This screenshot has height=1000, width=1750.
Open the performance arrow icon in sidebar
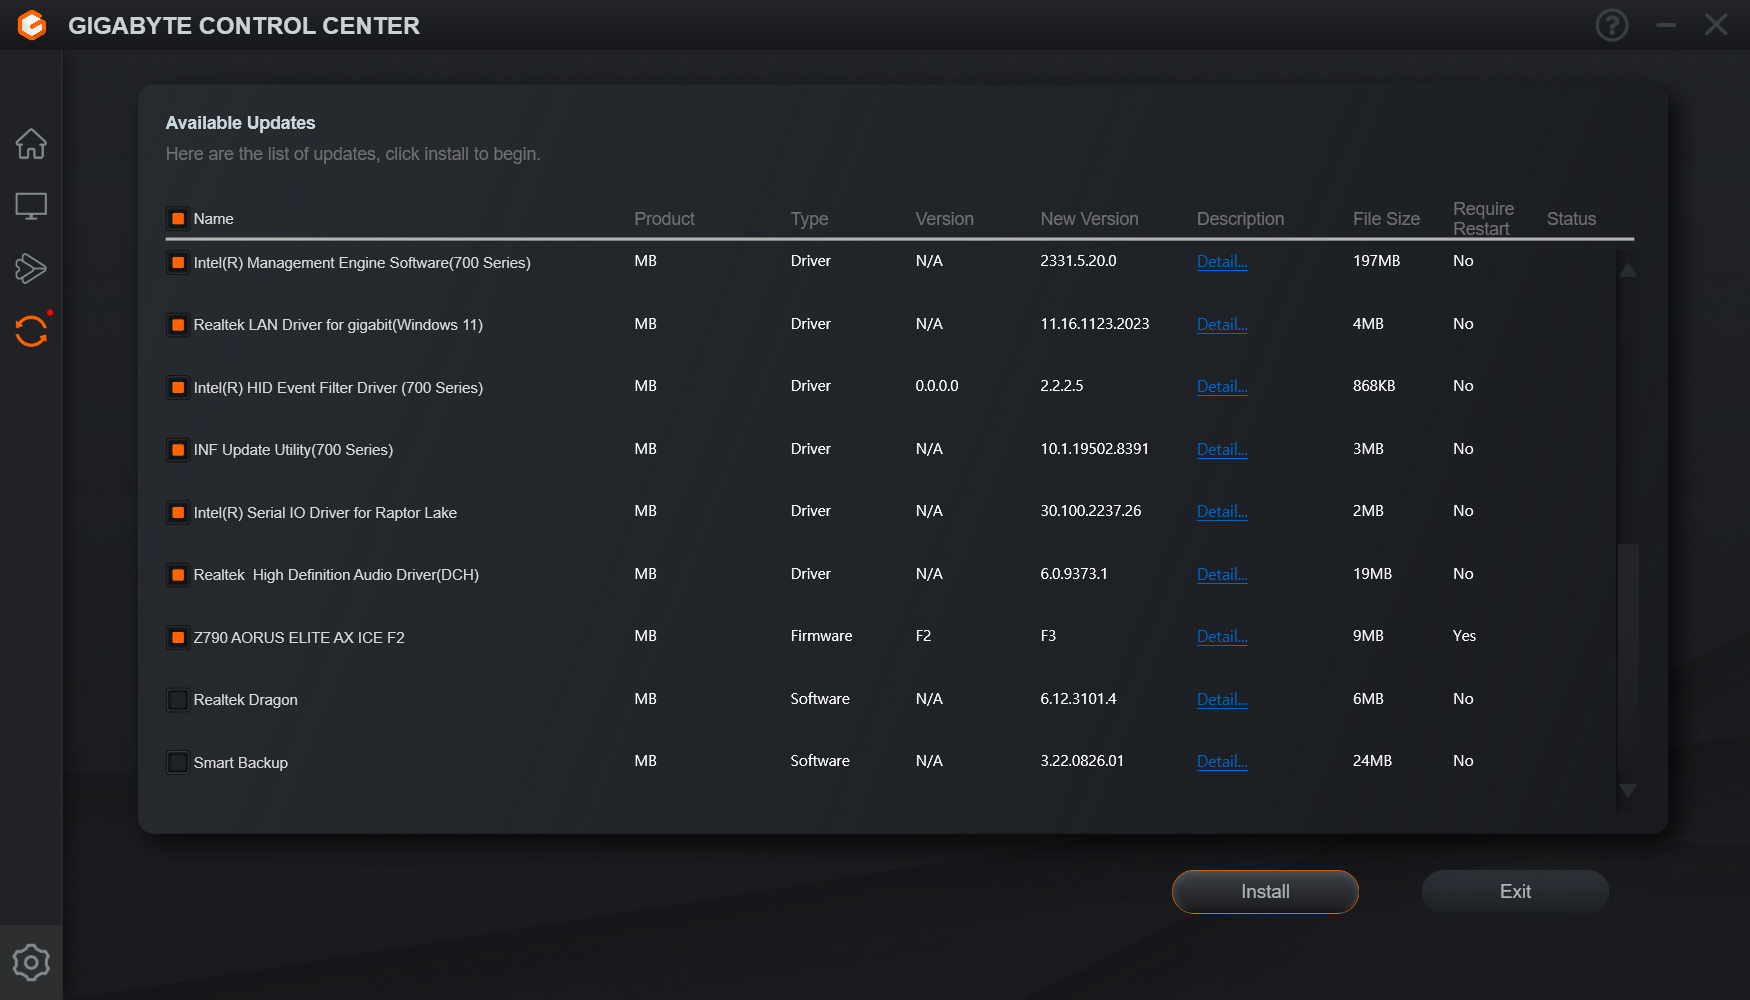(31, 268)
